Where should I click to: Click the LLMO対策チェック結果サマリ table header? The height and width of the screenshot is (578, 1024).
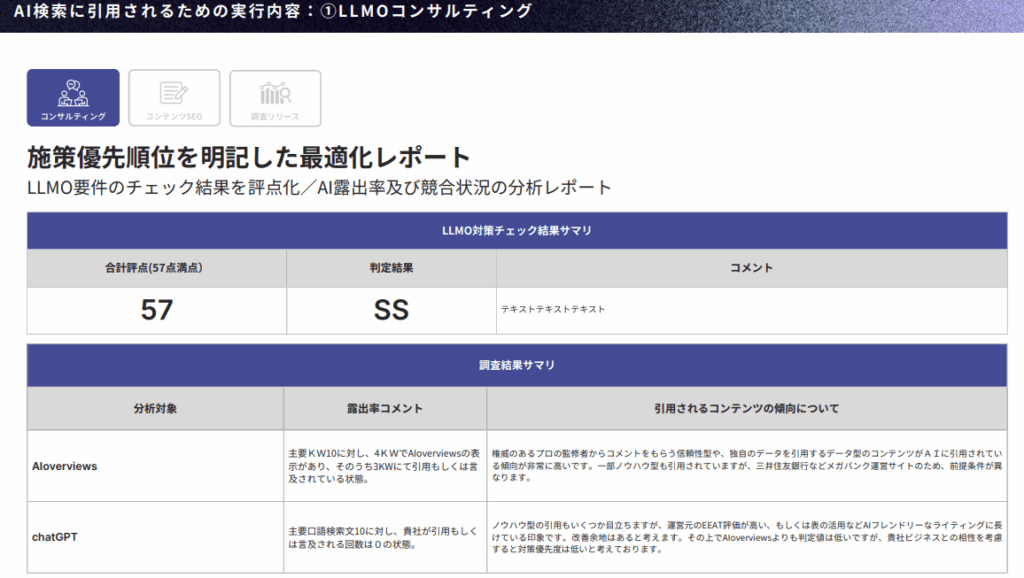(516, 231)
